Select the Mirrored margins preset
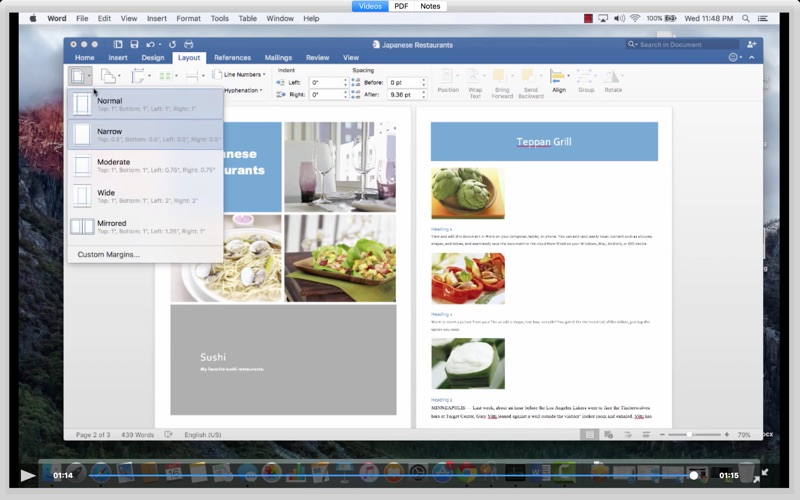The height and width of the screenshot is (500, 800). click(145, 227)
